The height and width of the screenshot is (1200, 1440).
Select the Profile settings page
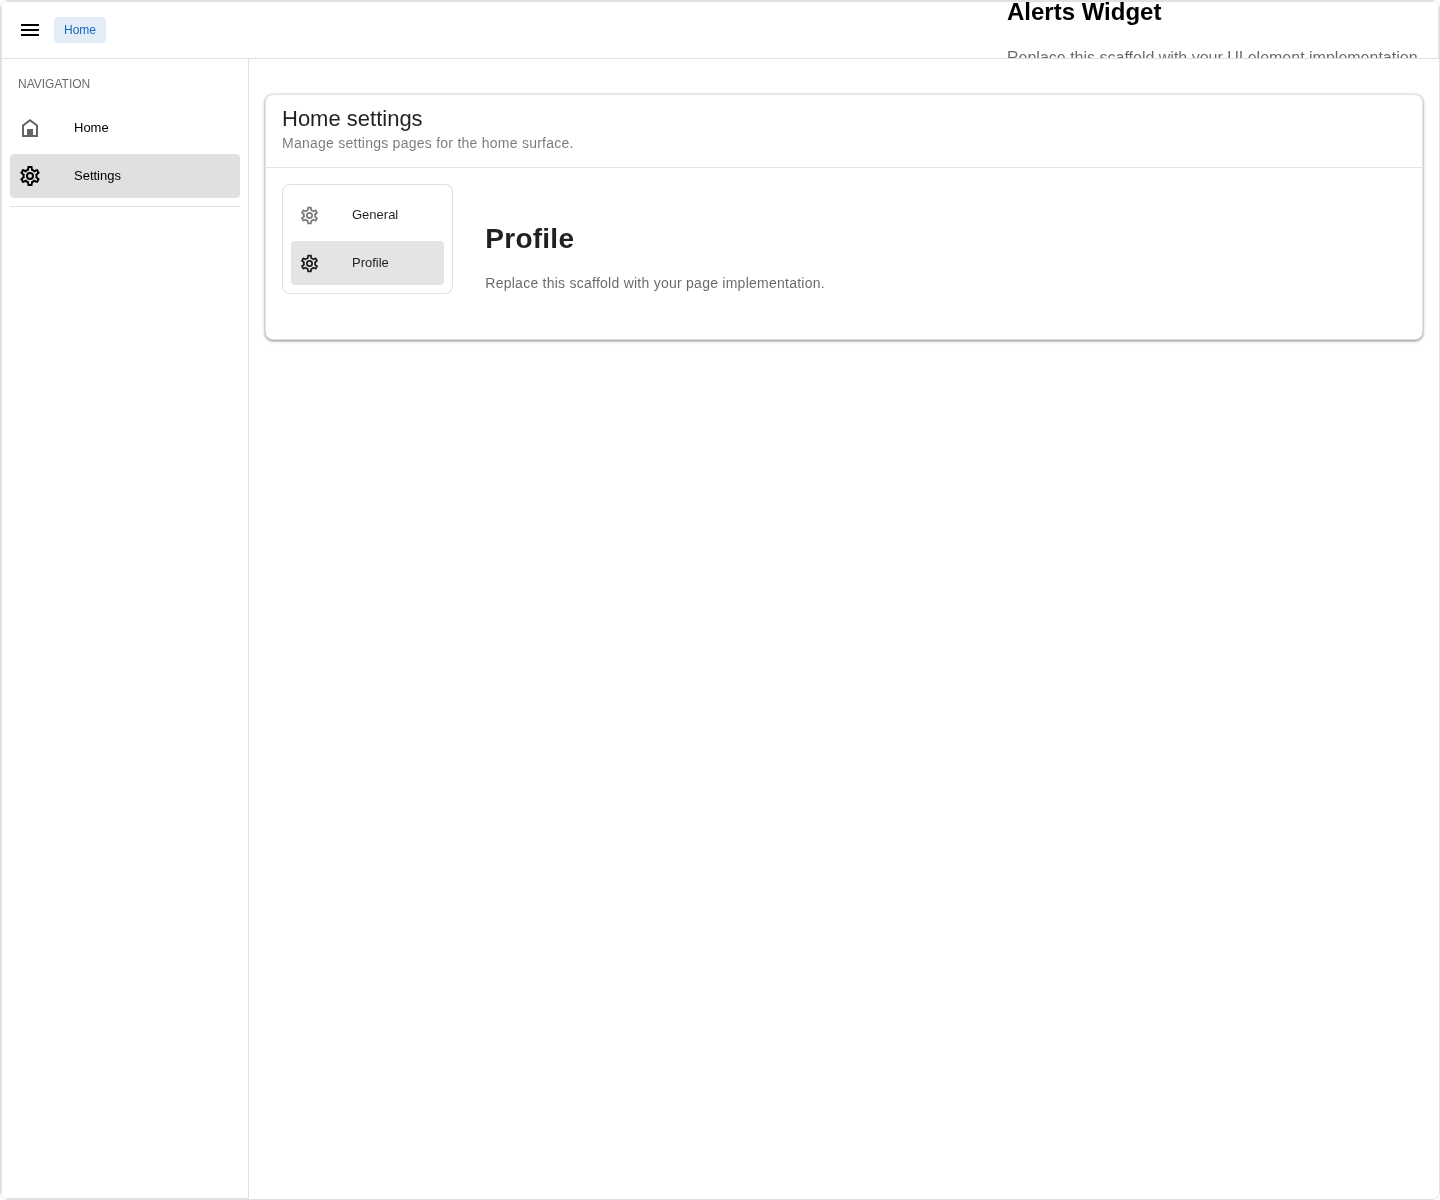367,263
